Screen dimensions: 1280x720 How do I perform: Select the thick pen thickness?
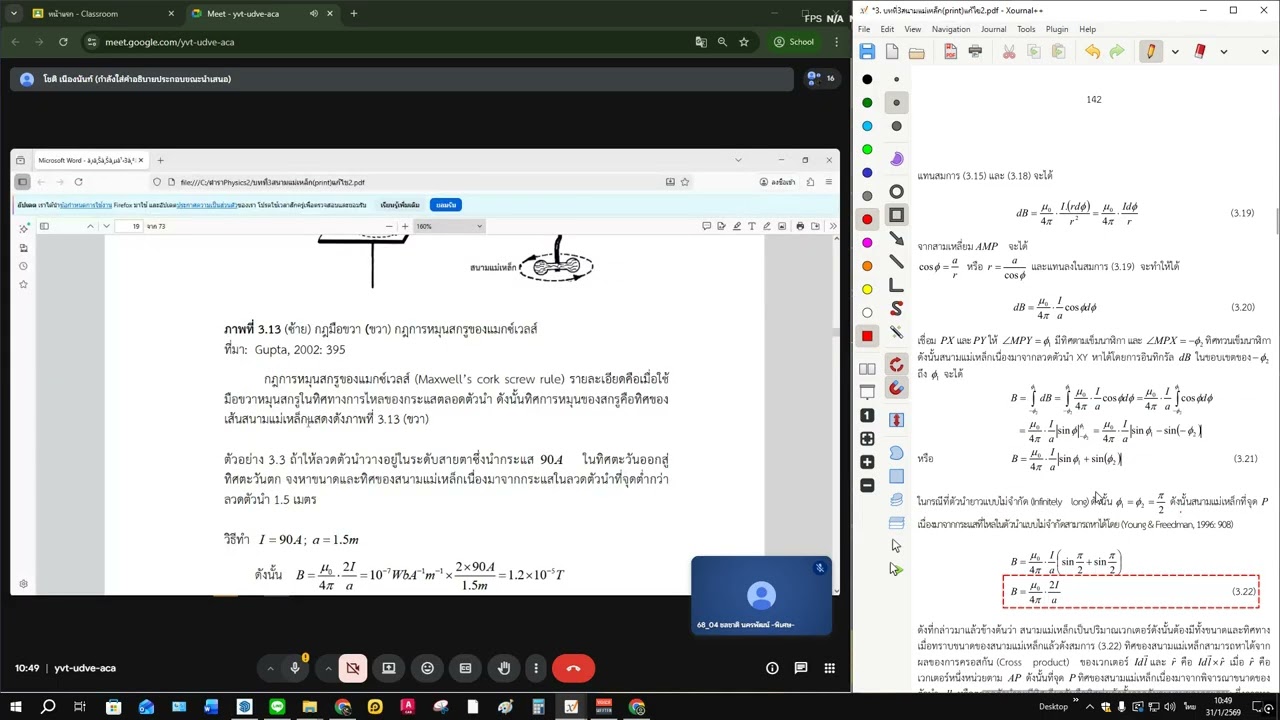(896, 126)
